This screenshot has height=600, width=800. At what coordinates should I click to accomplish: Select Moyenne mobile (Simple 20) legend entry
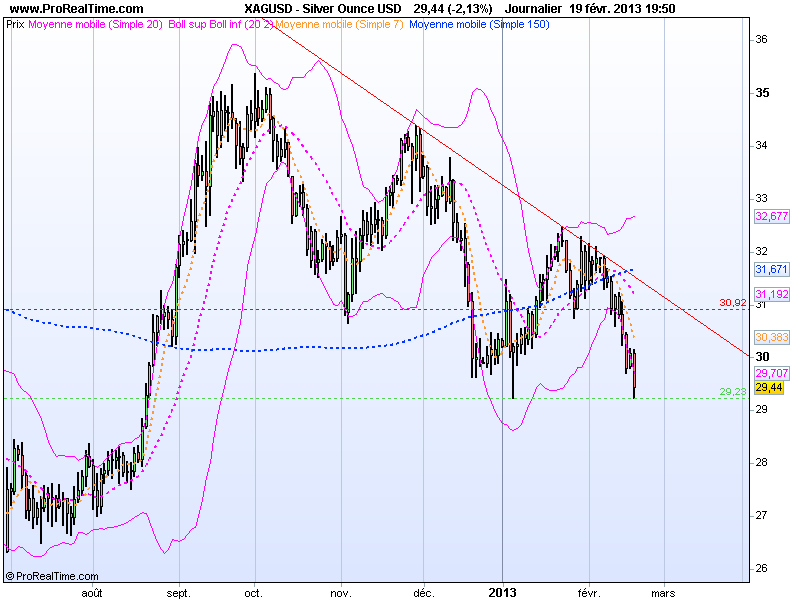point(95,24)
